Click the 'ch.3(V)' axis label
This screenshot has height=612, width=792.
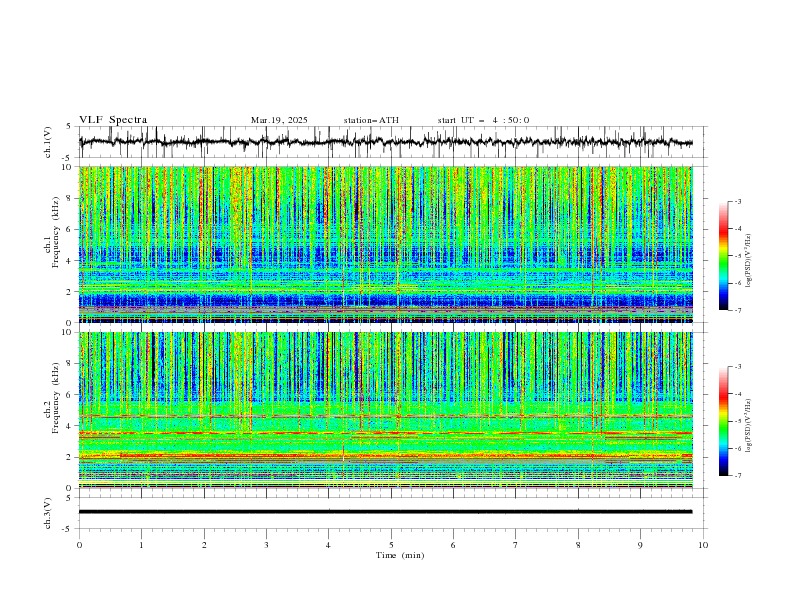click(48, 513)
